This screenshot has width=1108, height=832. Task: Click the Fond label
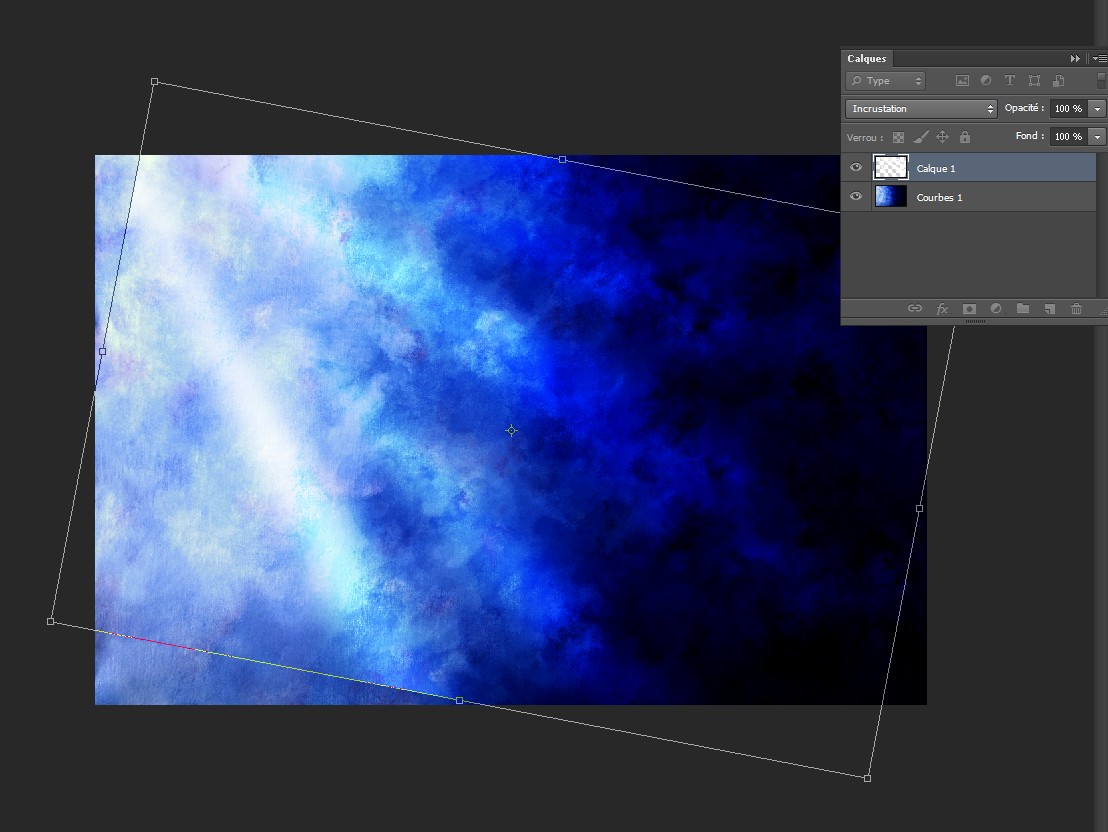1030,136
